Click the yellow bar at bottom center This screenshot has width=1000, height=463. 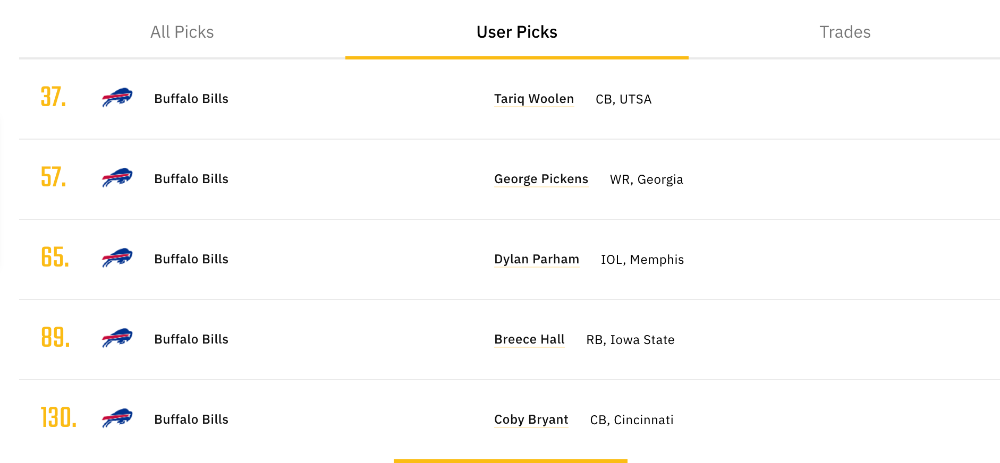click(x=510, y=460)
